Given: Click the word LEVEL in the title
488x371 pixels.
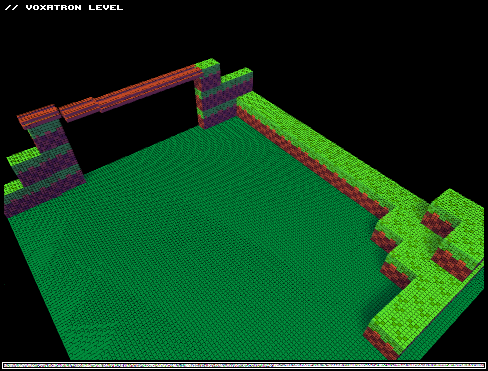Looking at the screenshot, I should click(106, 8).
